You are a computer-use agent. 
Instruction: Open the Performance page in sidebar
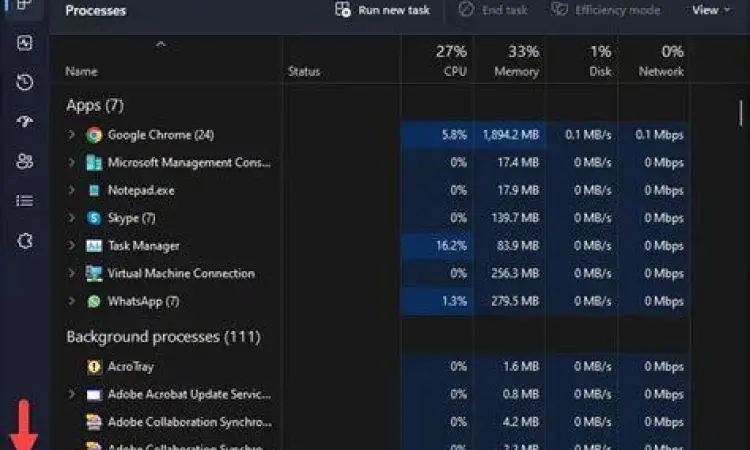tap(25, 43)
